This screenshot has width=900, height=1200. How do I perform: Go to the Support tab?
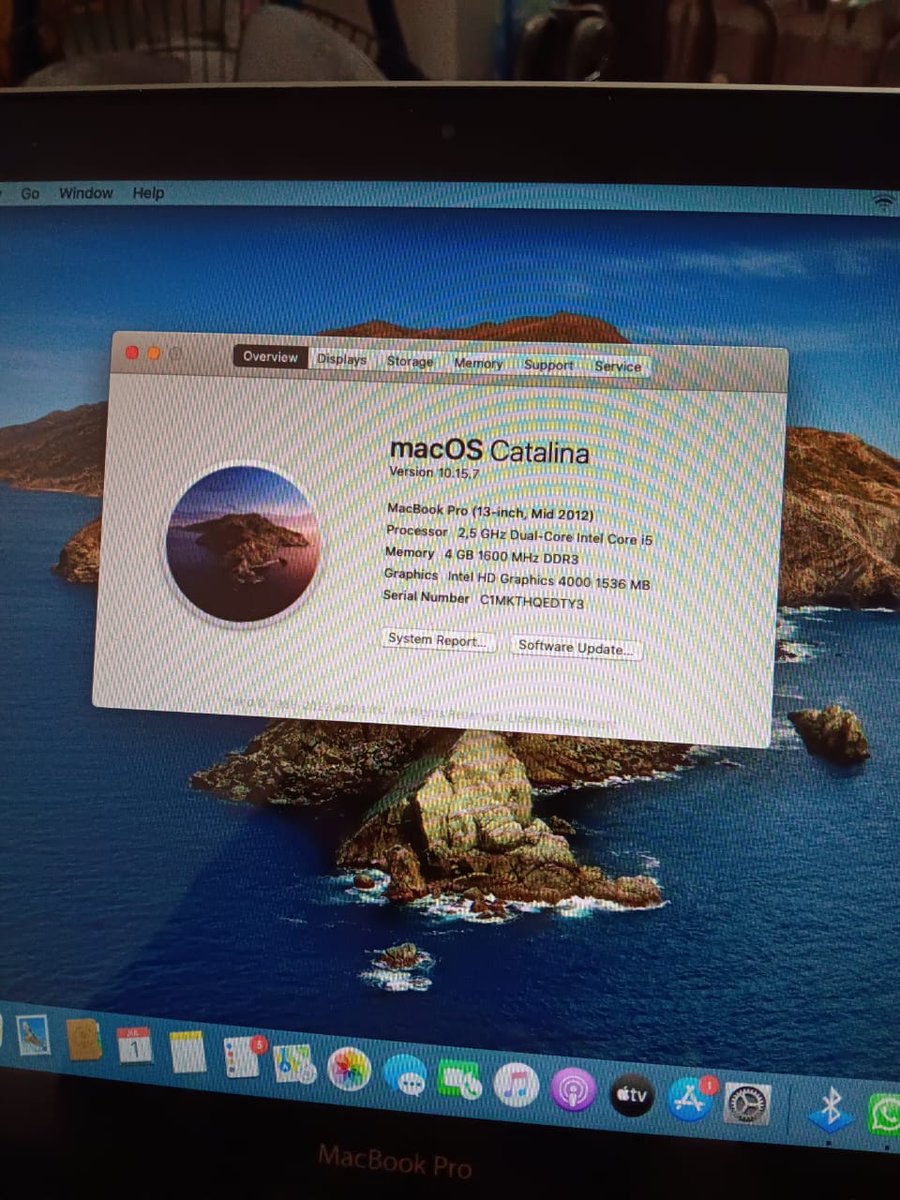[549, 365]
